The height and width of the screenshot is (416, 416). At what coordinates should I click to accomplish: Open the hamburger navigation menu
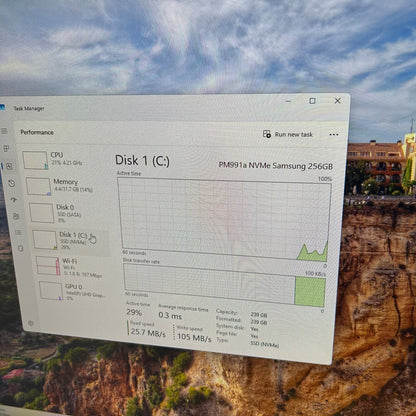(4, 131)
